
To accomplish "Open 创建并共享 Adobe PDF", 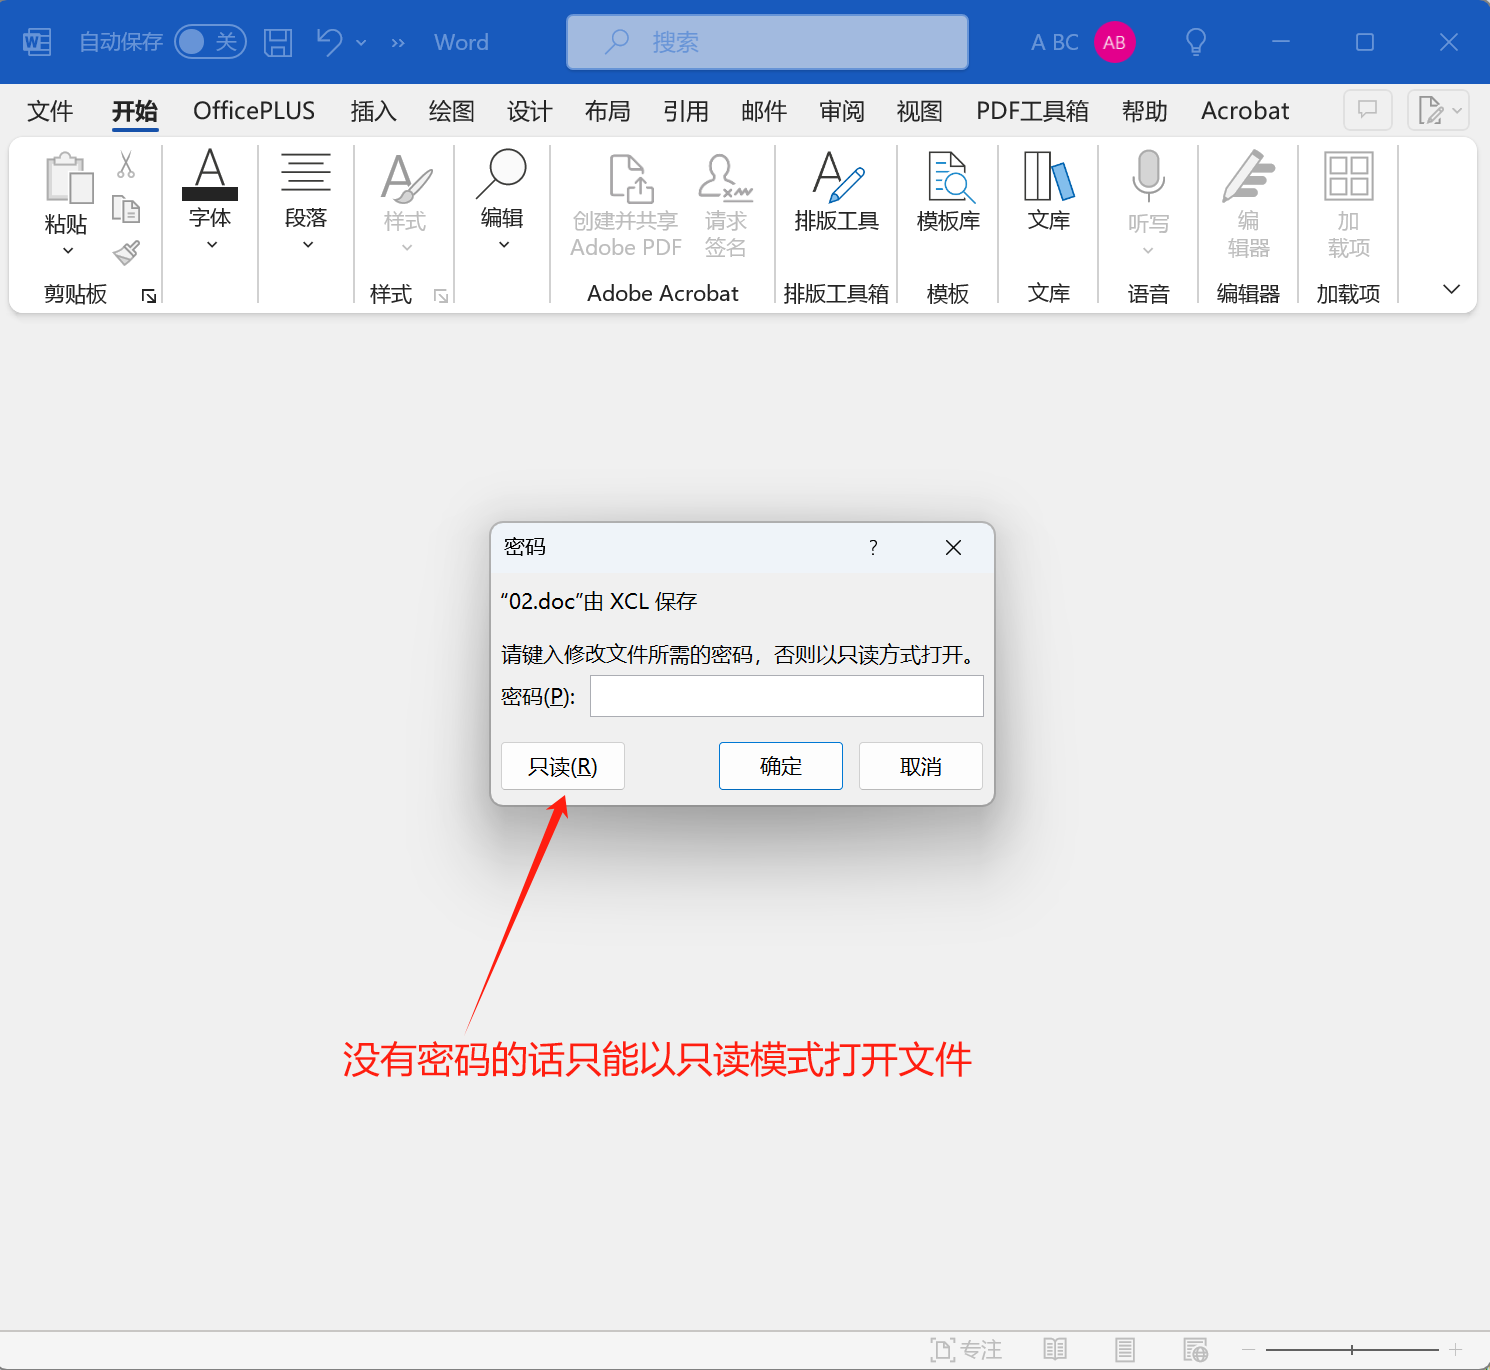I will click(x=624, y=200).
